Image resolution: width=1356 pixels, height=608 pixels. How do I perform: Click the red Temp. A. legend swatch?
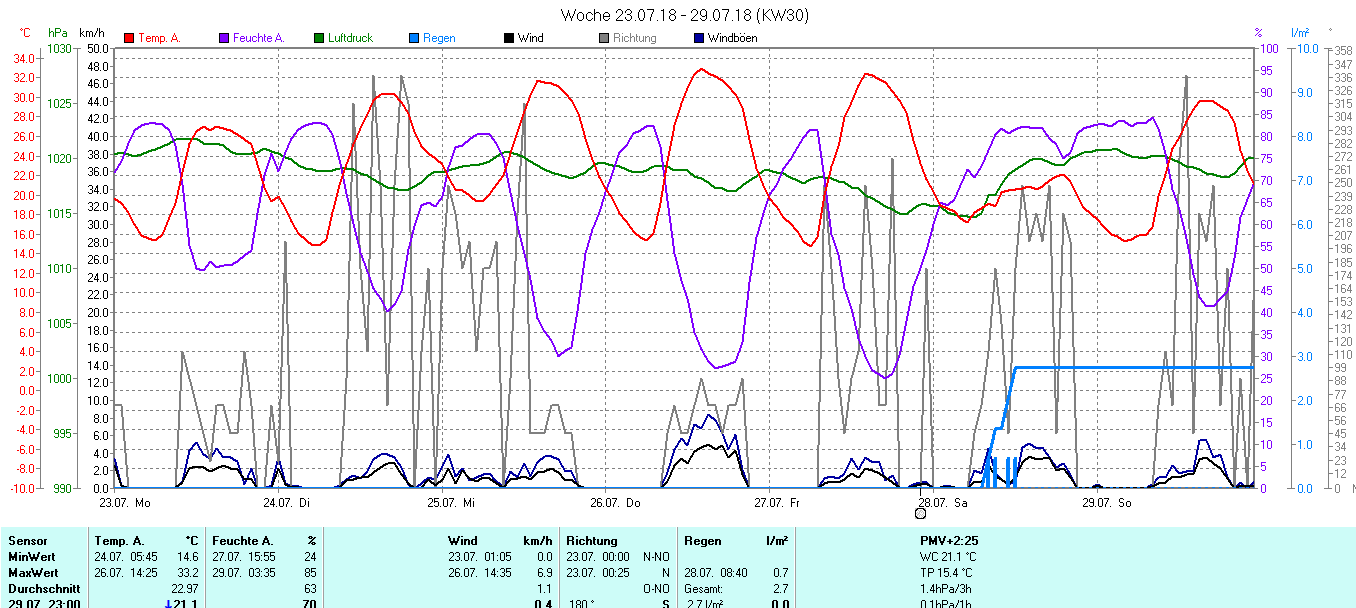[129, 38]
